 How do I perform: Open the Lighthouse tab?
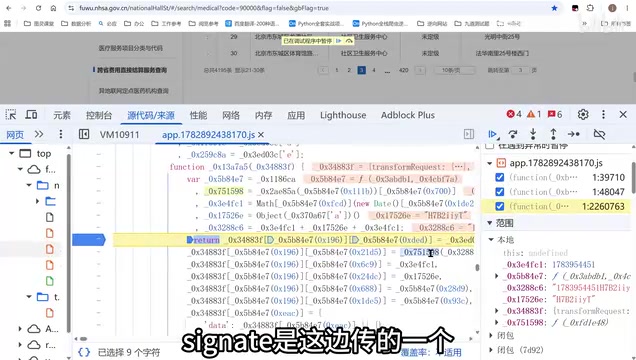(x=343, y=115)
